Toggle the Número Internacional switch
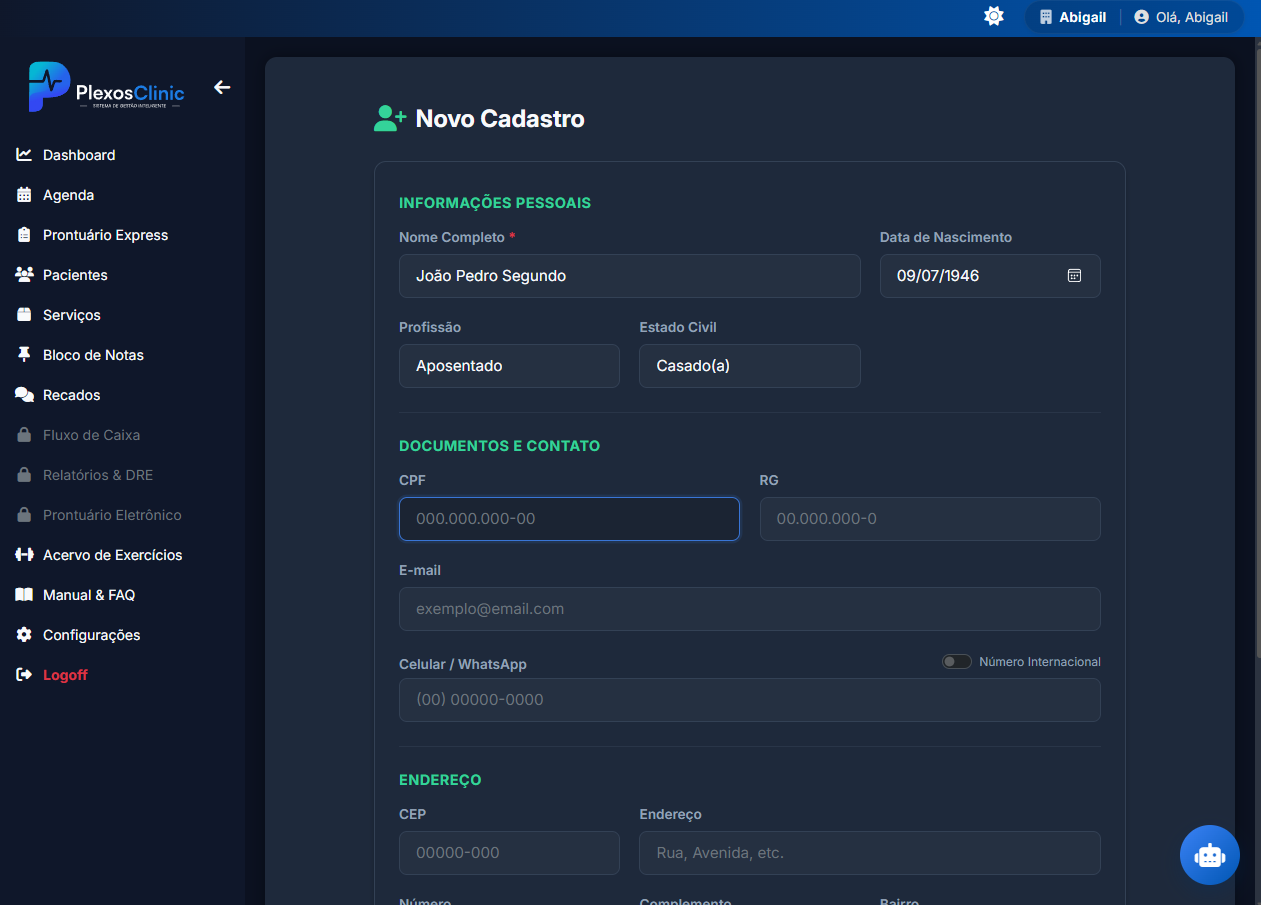The image size is (1261, 905). pos(957,662)
